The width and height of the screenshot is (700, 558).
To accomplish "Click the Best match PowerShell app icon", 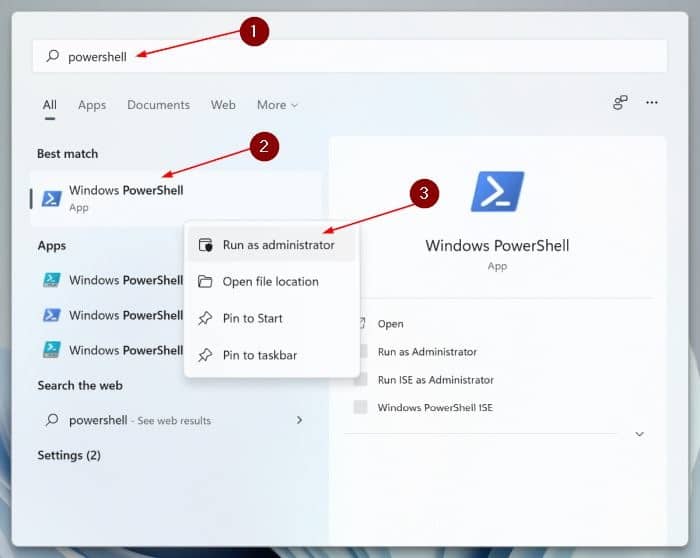I will click(52, 199).
